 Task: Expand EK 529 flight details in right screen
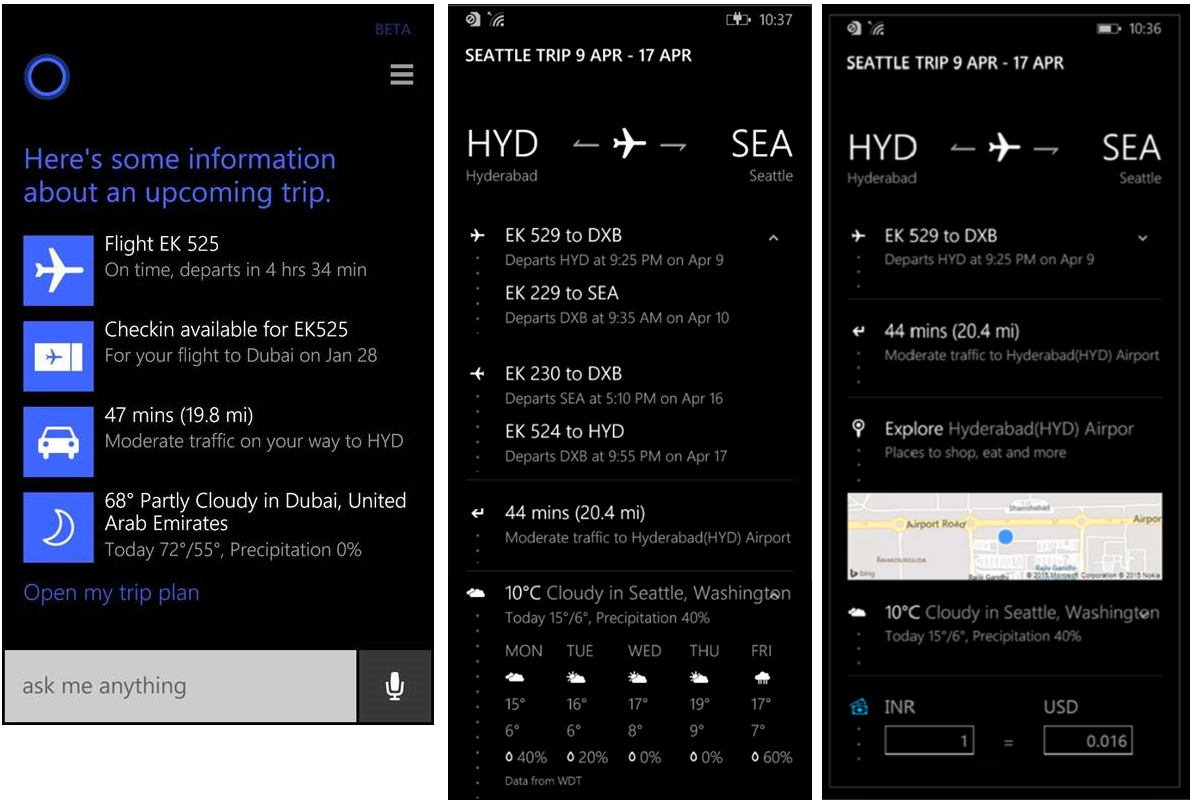pos(1143,238)
